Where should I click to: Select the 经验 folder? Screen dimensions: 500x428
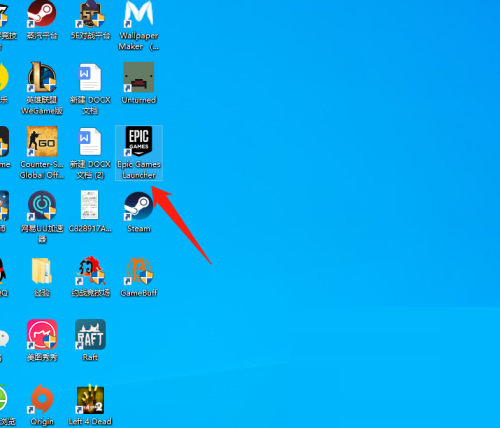point(42,277)
